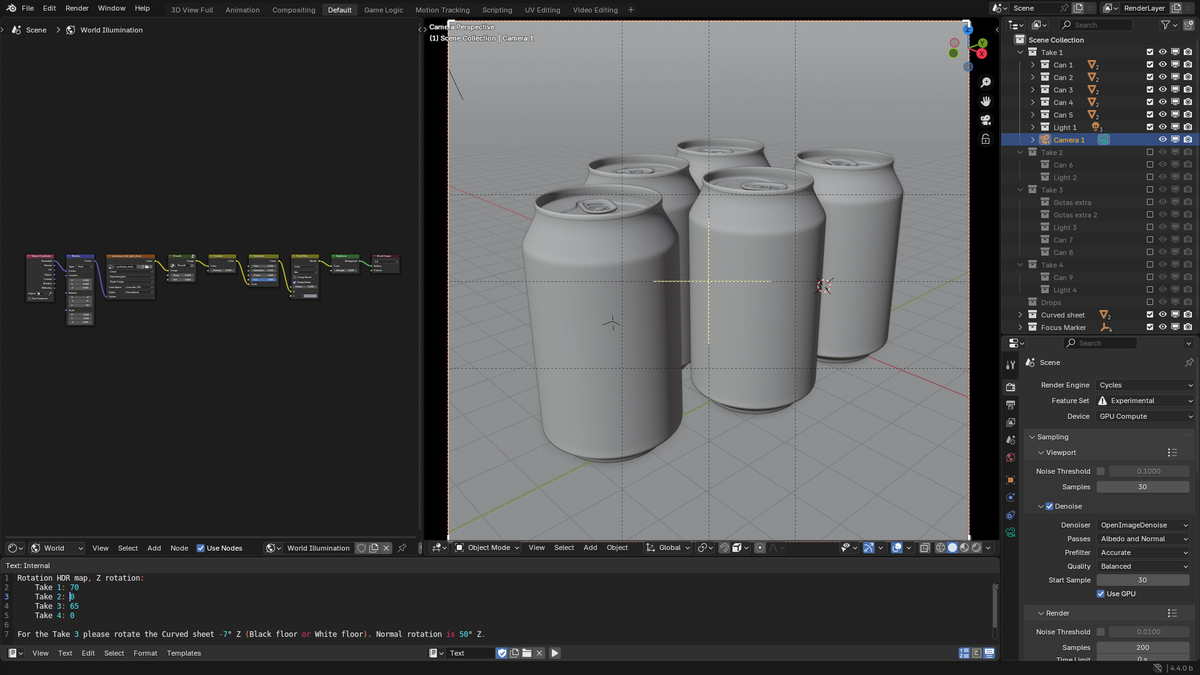Open the text editor Templates menu

pyautogui.click(x=184, y=653)
